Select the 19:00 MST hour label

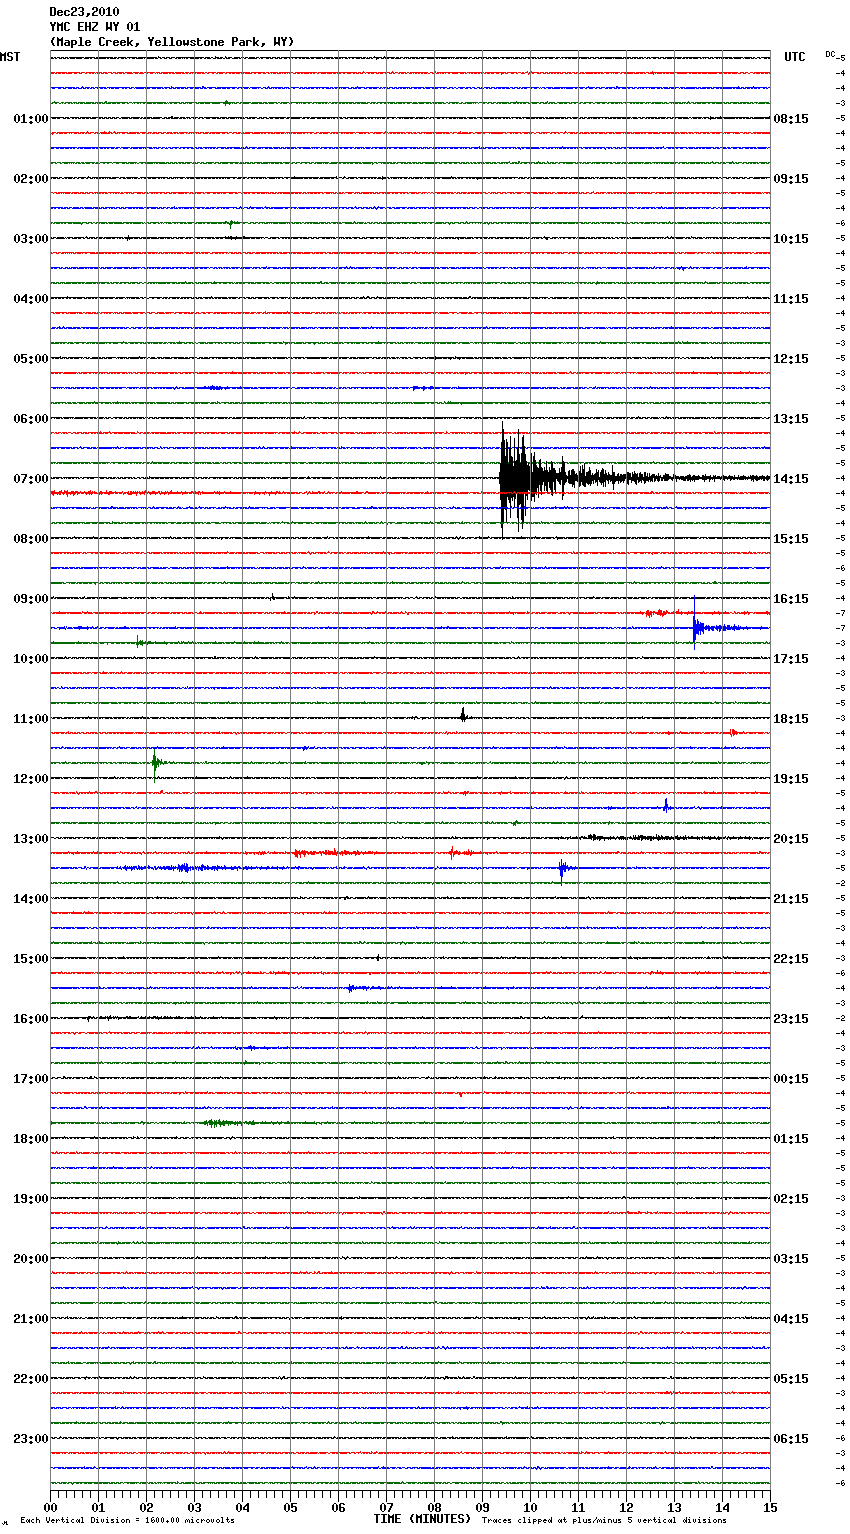(30, 1199)
